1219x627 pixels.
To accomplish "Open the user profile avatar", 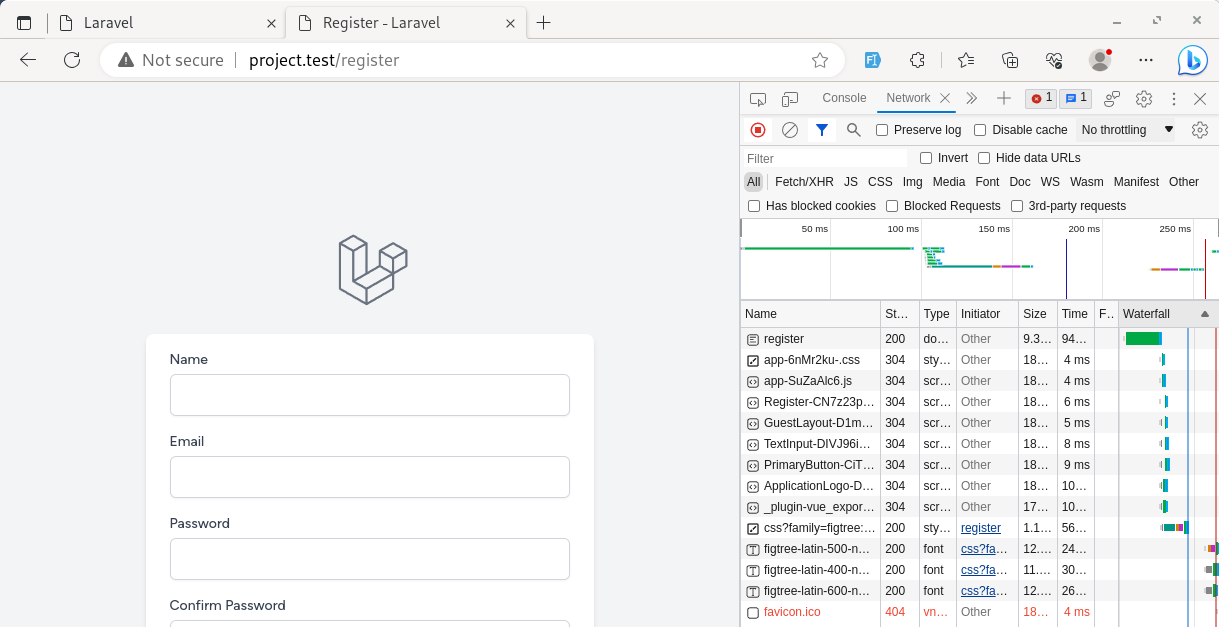I will click(x=1100, y=60).
